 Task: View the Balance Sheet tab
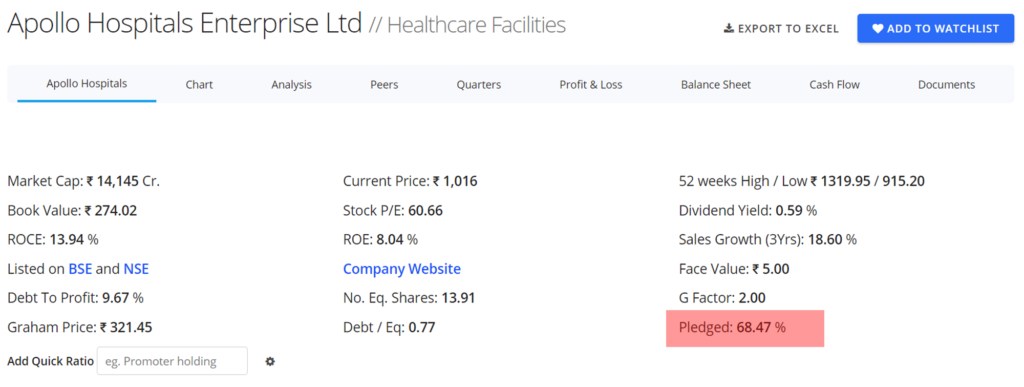coord(716,85)
